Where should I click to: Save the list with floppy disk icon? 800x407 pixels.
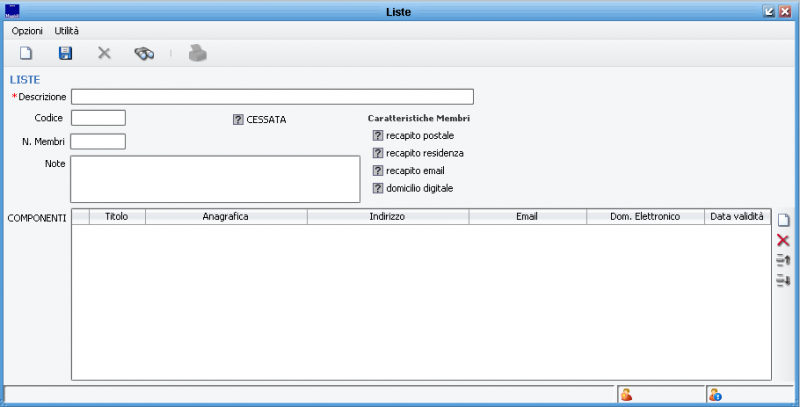65,53
